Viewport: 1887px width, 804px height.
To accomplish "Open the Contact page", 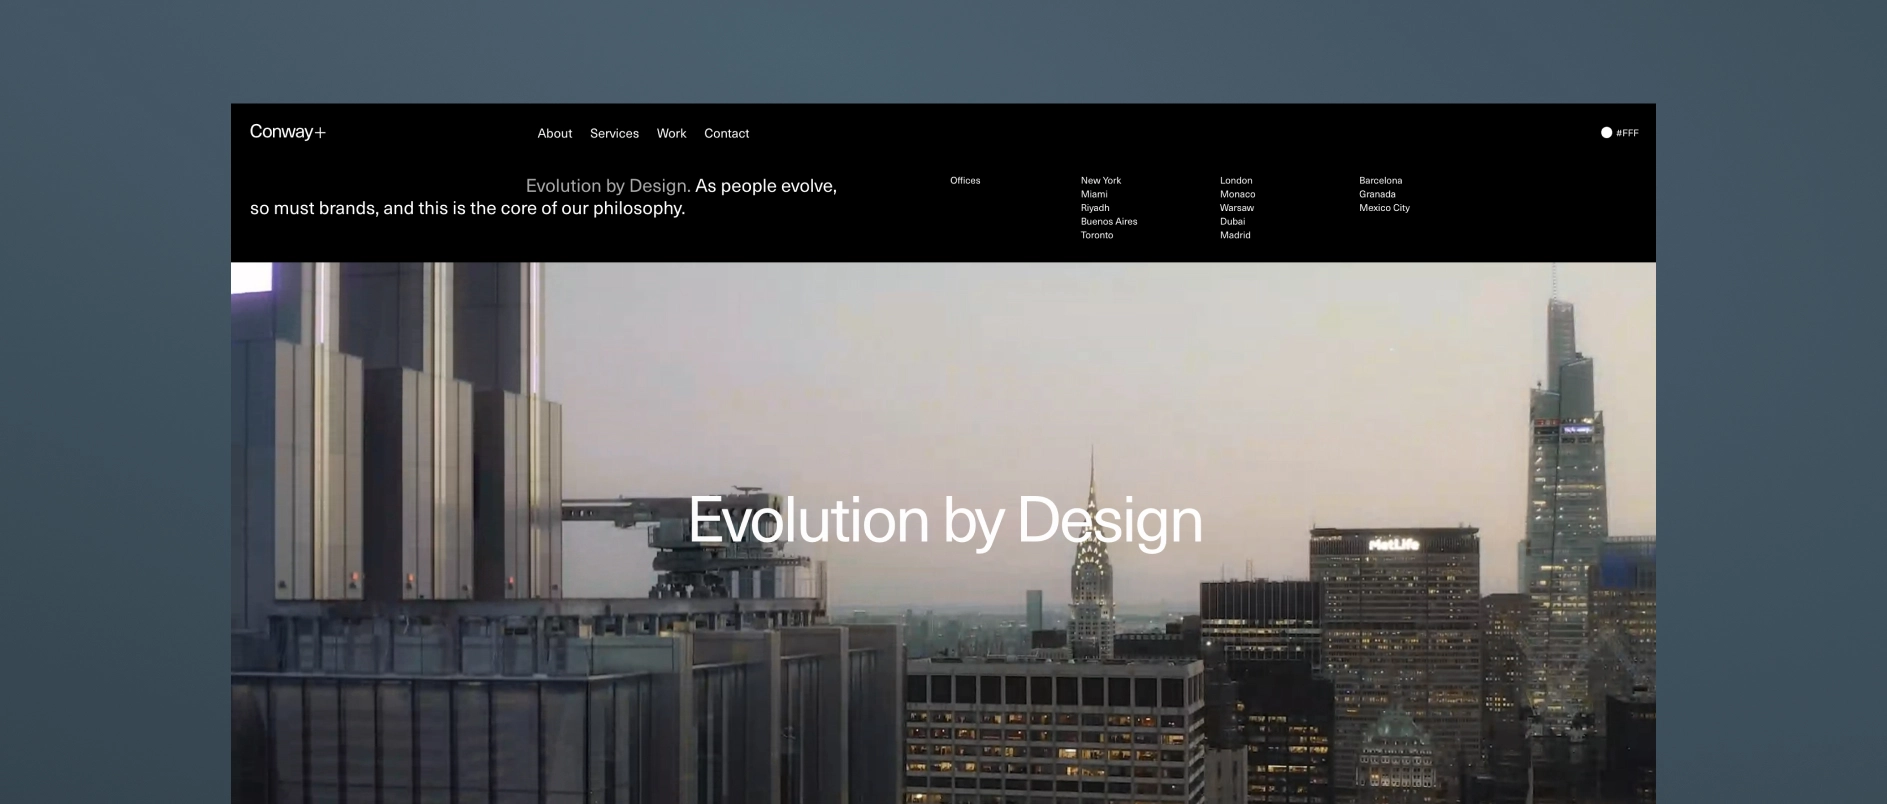I will click(726, 133).
